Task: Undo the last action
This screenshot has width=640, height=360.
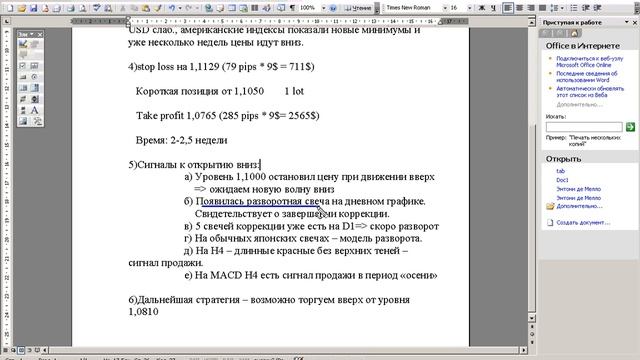Action: coord(172,8)
